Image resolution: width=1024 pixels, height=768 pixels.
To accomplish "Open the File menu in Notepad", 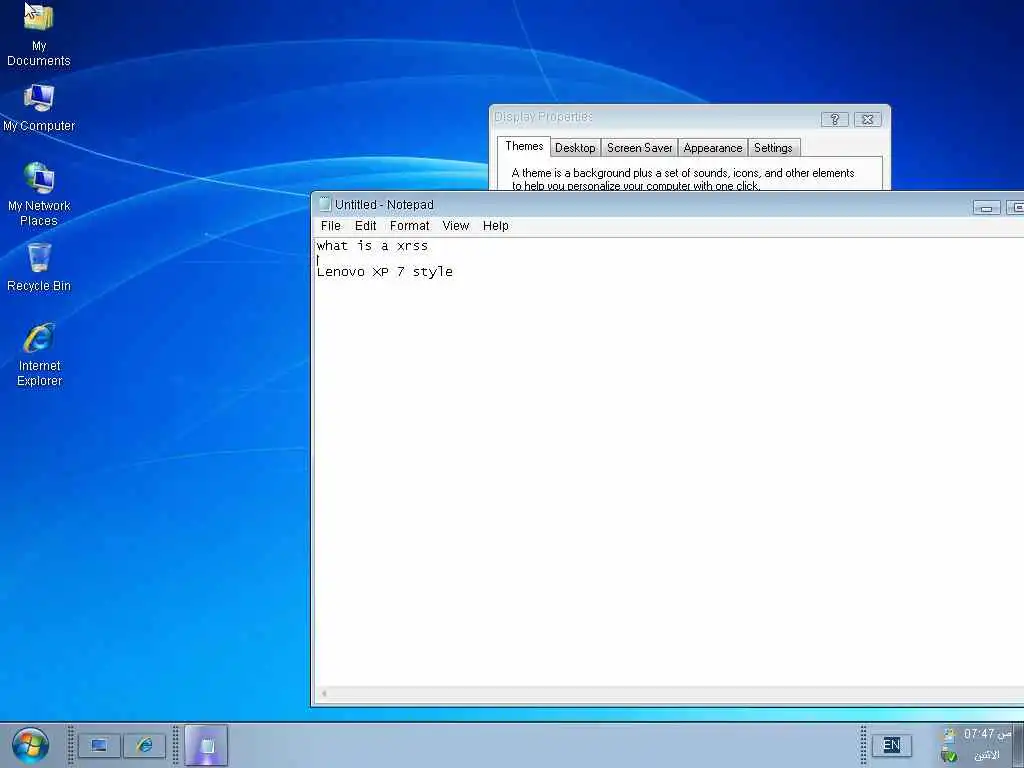I will pyautogui.click(x=330, y=226).
